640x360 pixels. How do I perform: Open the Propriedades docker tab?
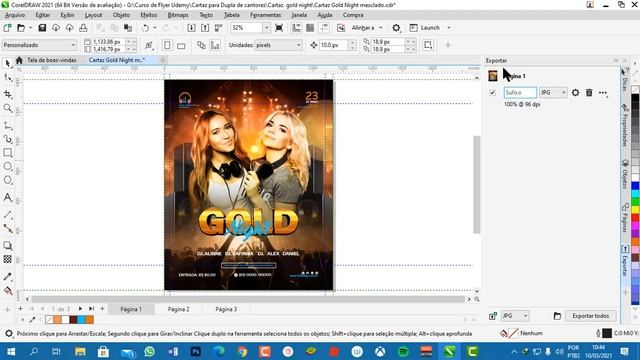coord(625,125)
